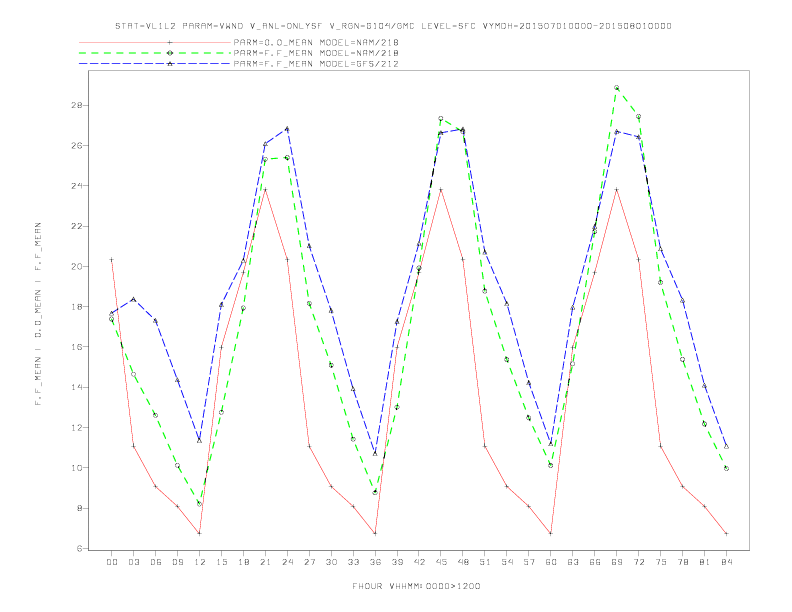This screenshot has width=792, height=612.
Task: Click y-axis tick label 24
Action: 77,186
